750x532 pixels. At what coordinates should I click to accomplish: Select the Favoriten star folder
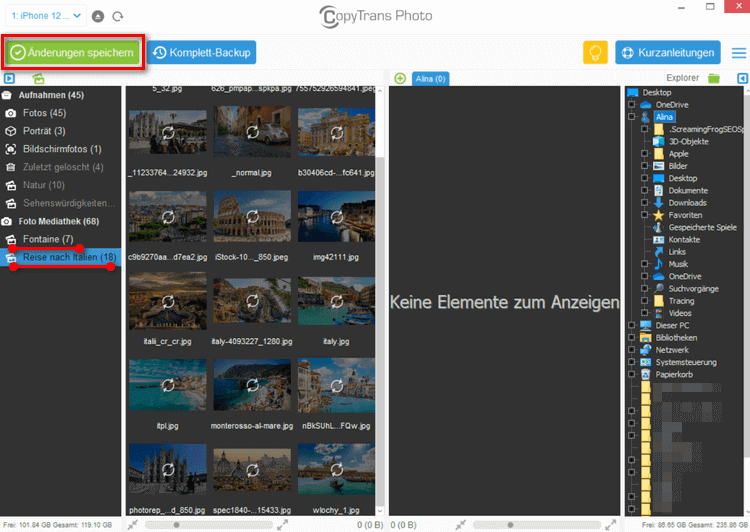coord(685,215)
